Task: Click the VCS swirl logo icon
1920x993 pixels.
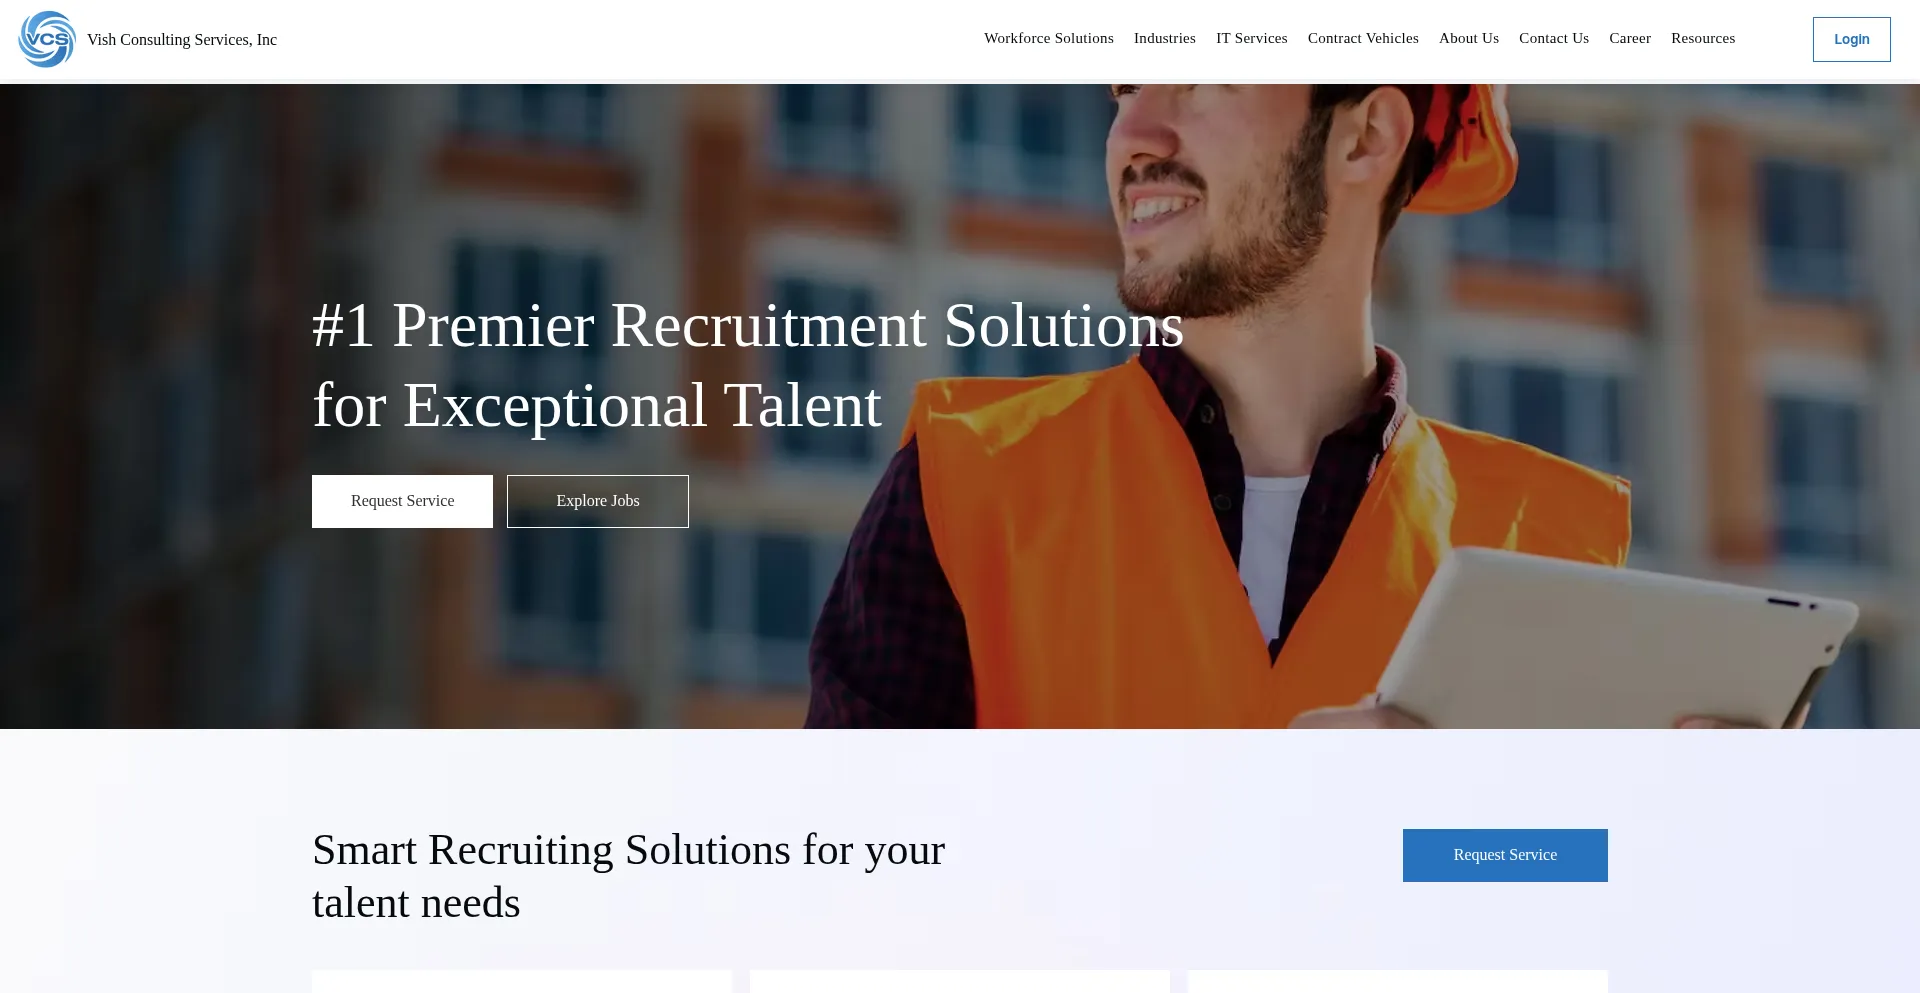Action: coord(47,39)
